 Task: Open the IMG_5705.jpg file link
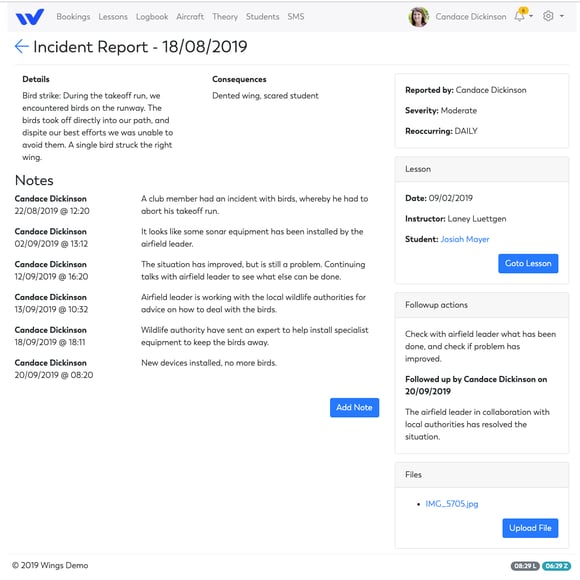[452, 504]
